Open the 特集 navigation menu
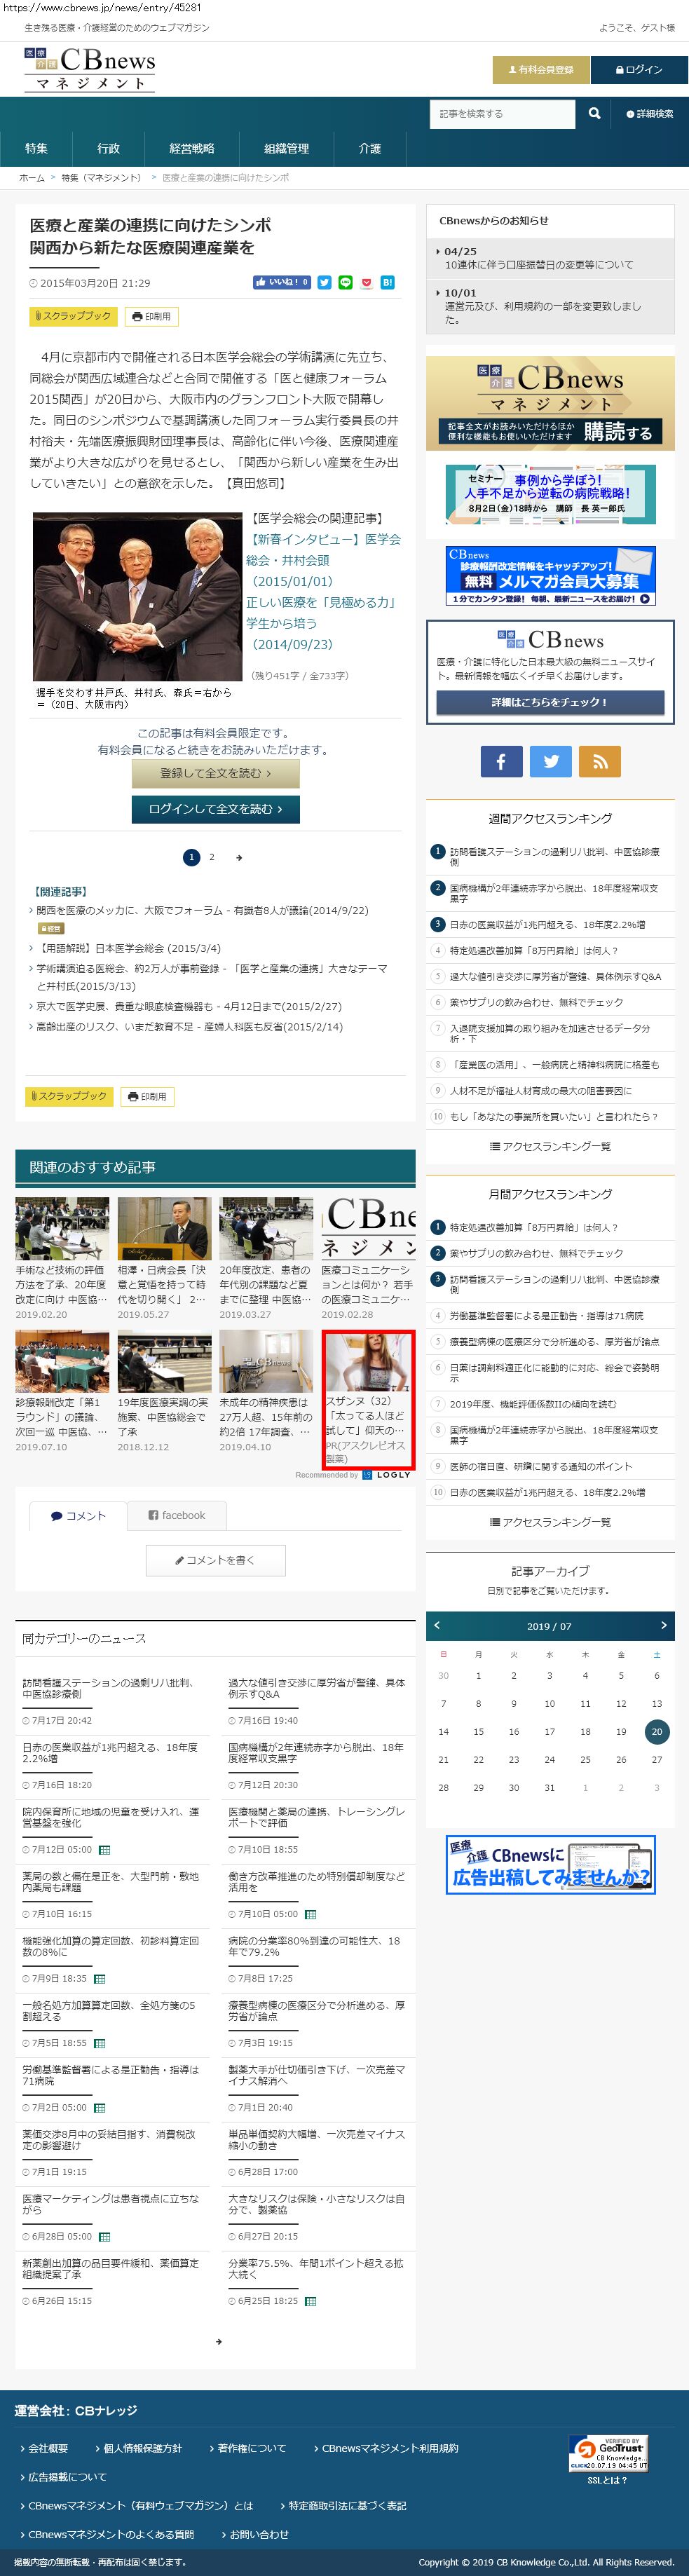Viewport: 689px width, 2576px height. (37, 148)
